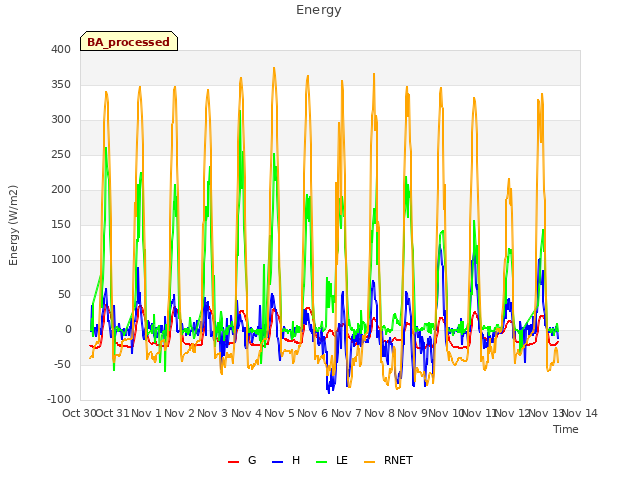The width and height of the screenshot is (640, 480).
Task: Click the Nov 14 x-axis date label
Action: tap(580, 413)
